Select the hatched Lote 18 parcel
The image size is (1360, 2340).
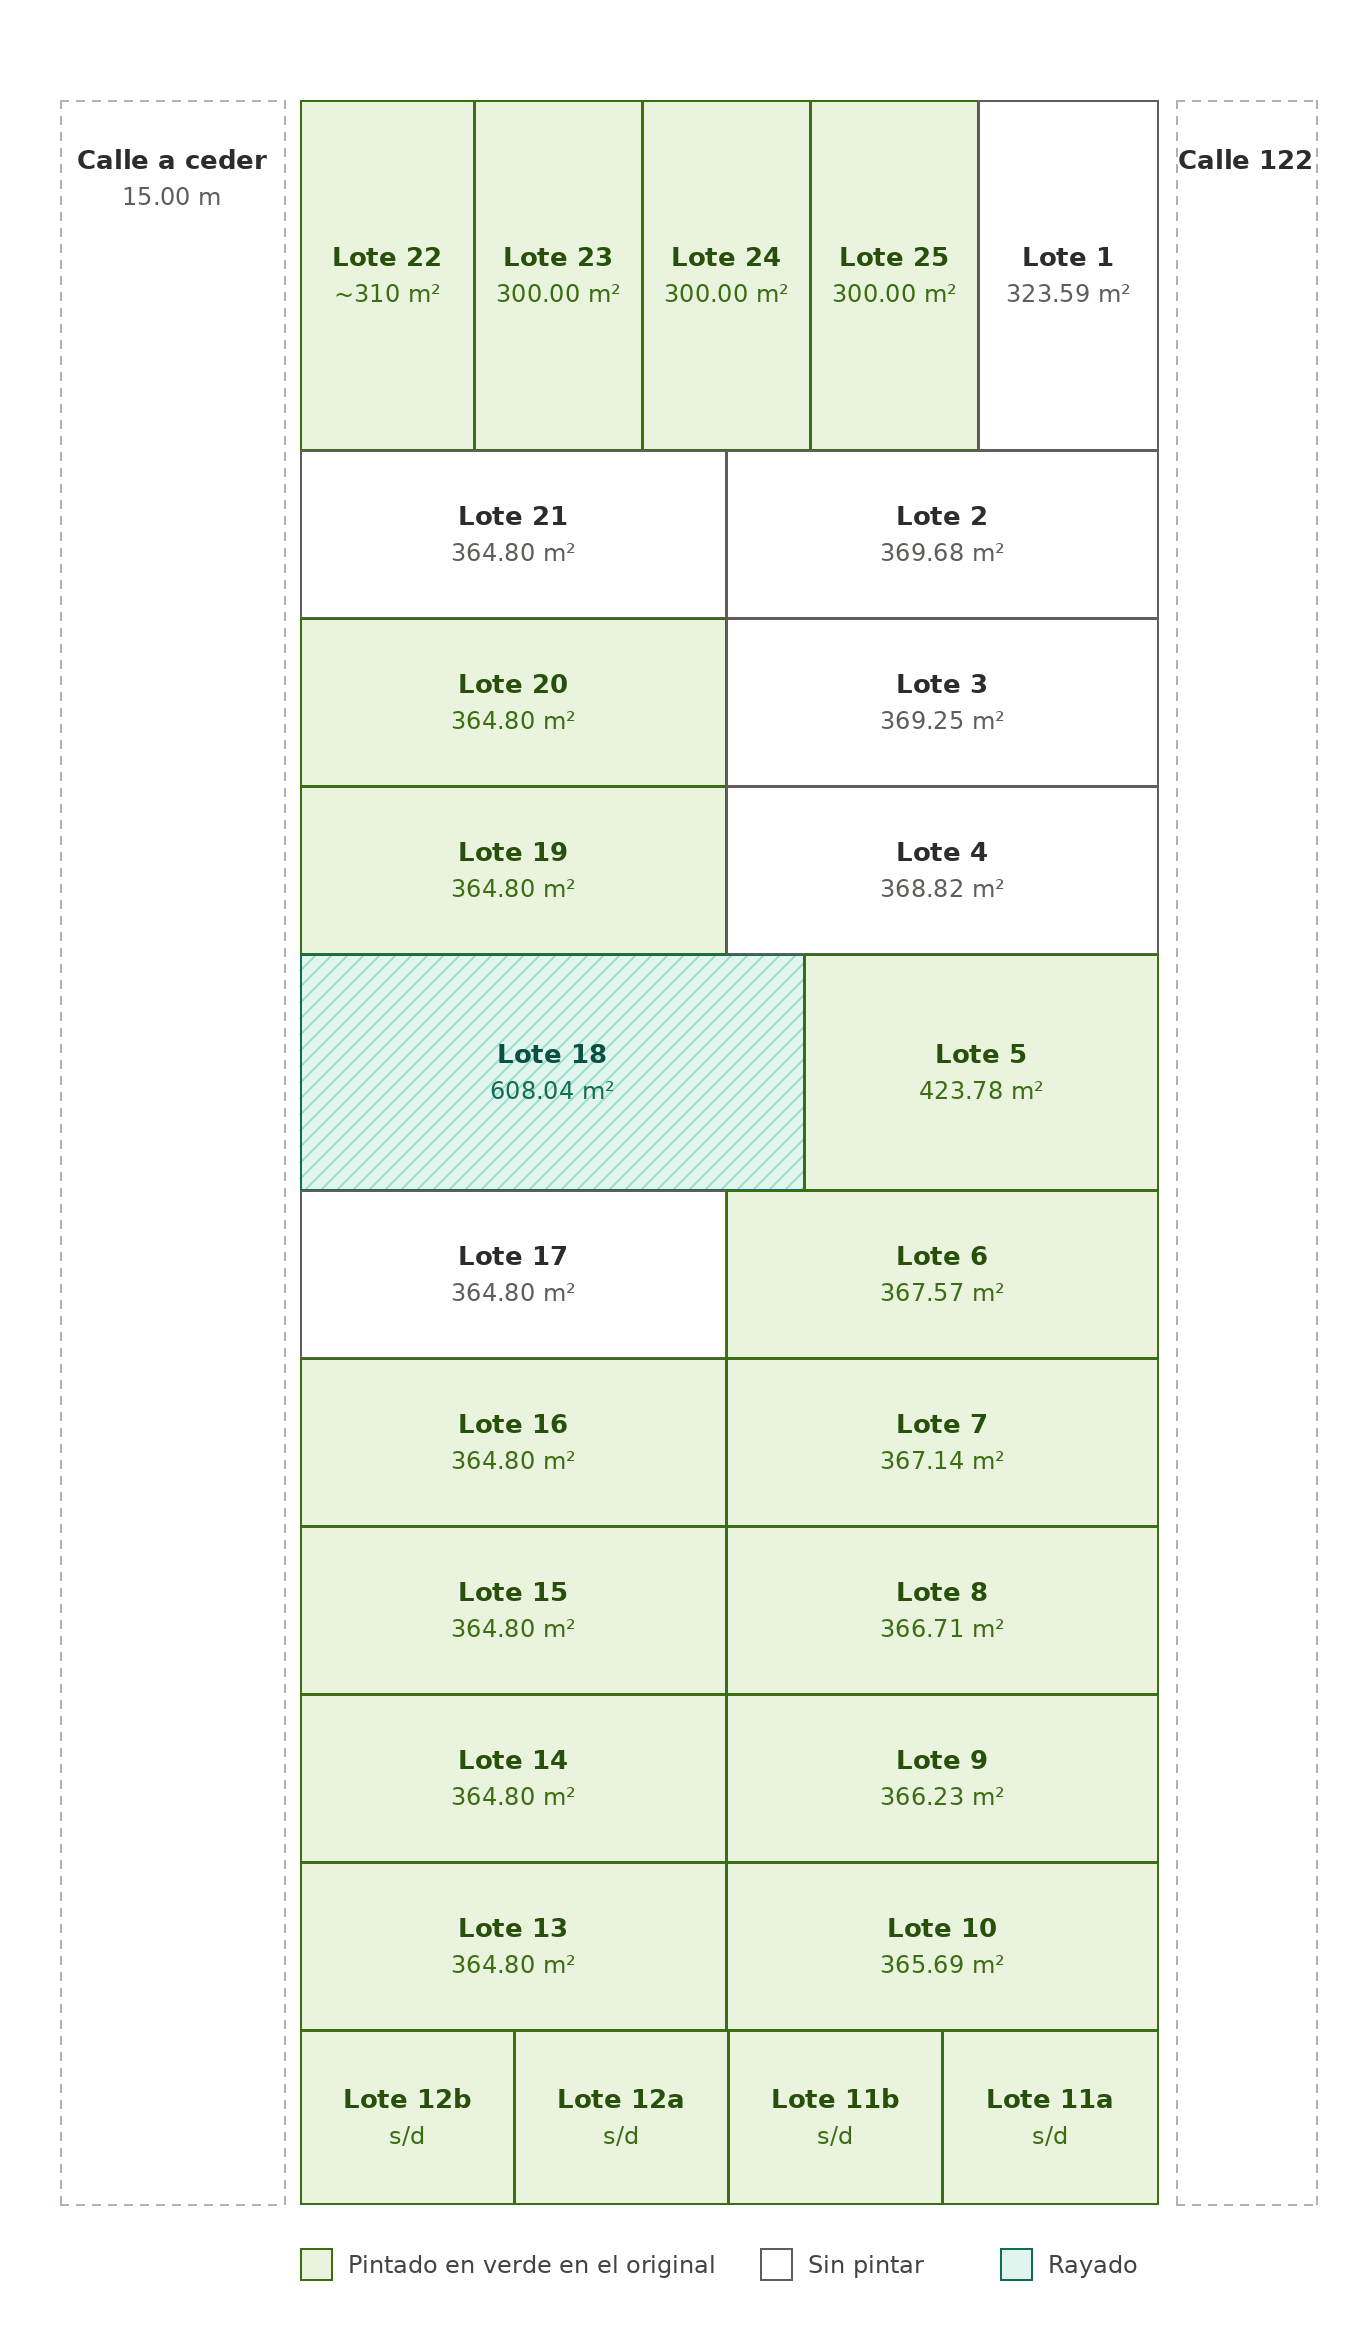pyautogui.click(x=552, y=1072)
